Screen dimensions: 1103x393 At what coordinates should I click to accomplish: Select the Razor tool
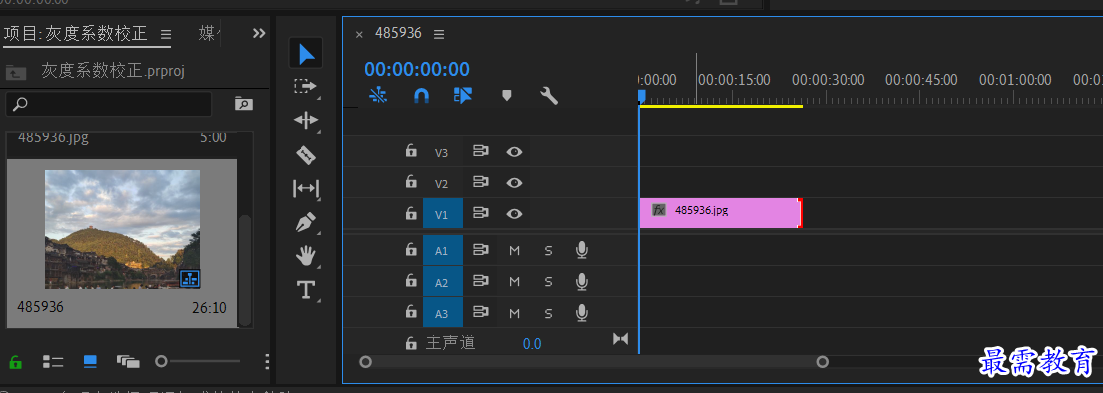click(x=305, y=155)
